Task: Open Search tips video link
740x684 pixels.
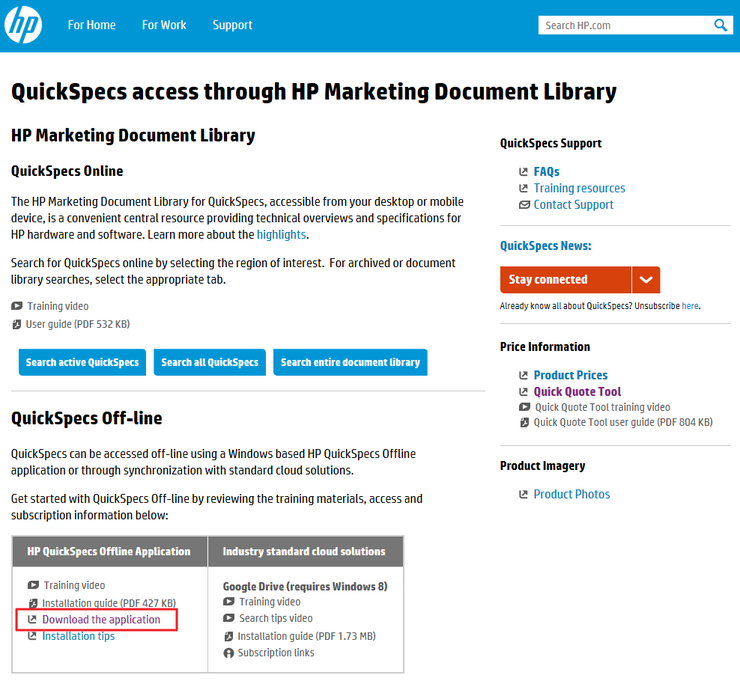Action: pyautogui.click(x=276, y=618)
